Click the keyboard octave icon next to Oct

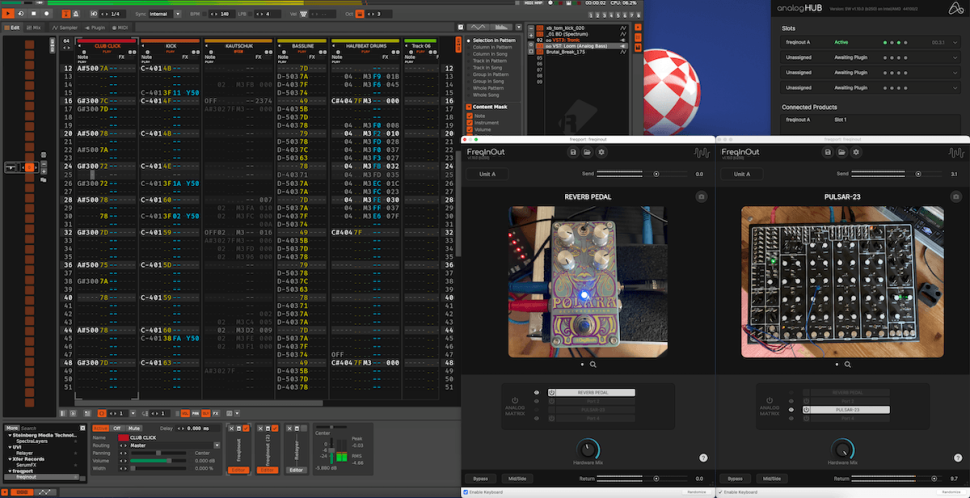359,14
